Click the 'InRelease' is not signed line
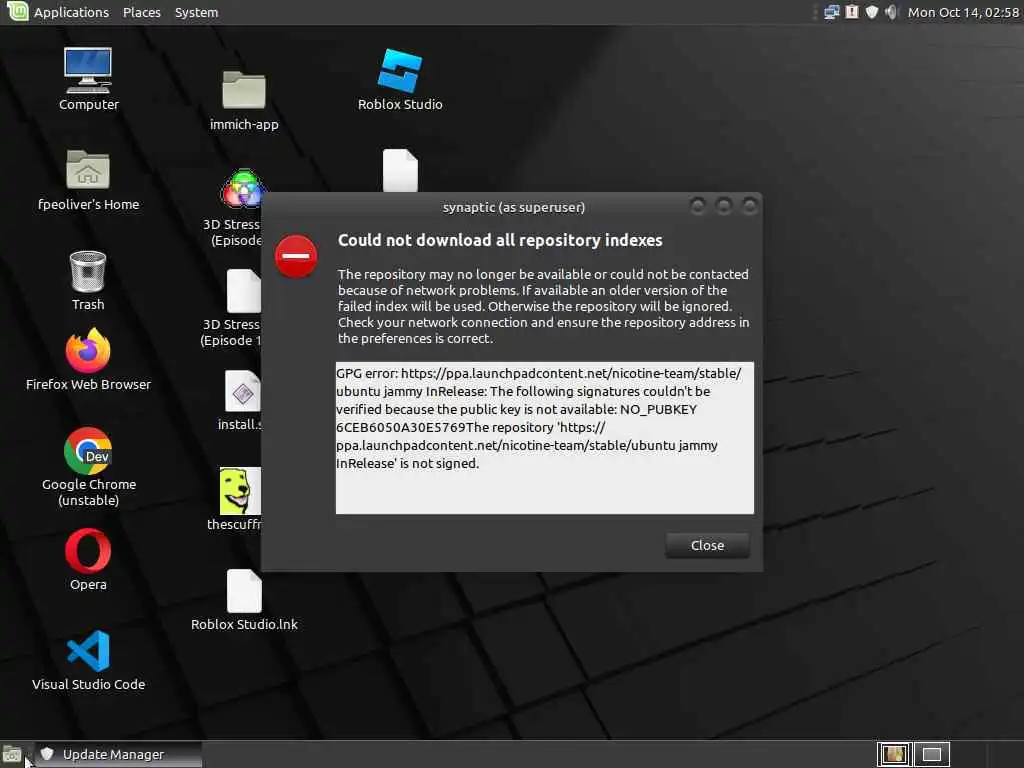This screenshot has width=1024, height=768. [408, 463]
